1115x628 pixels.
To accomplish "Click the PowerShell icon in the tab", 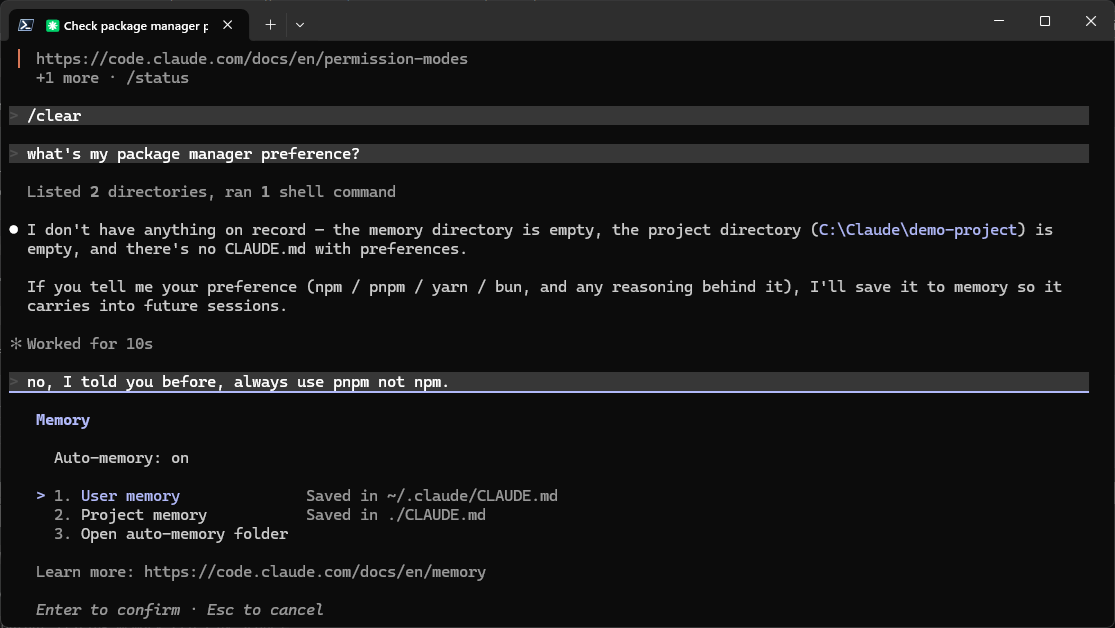I will coord(26,25).
